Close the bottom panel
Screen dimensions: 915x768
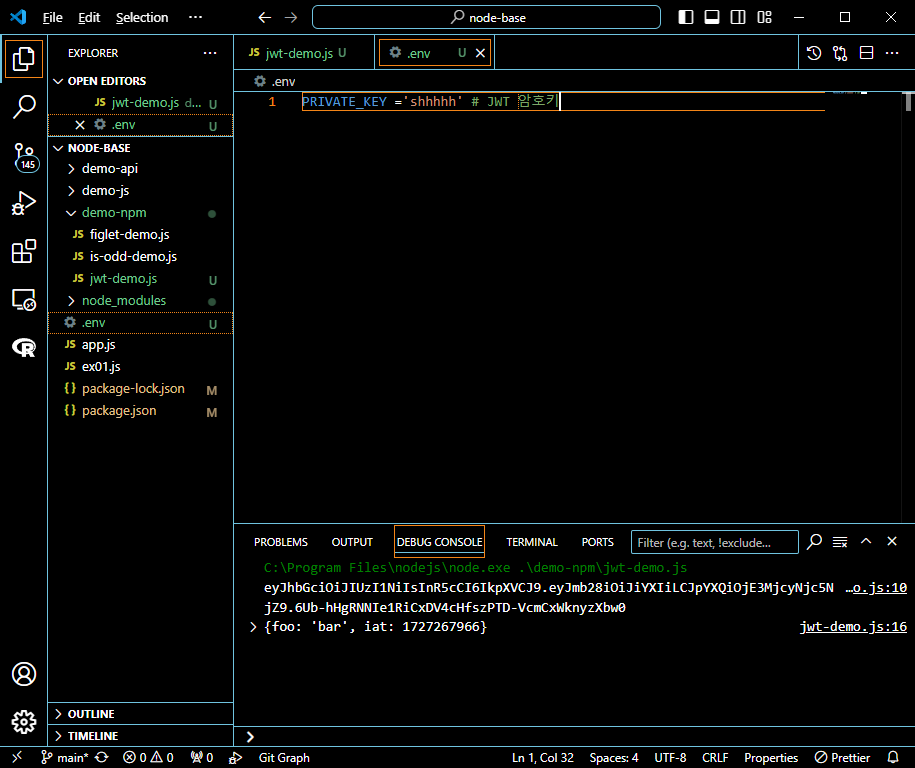892,542
